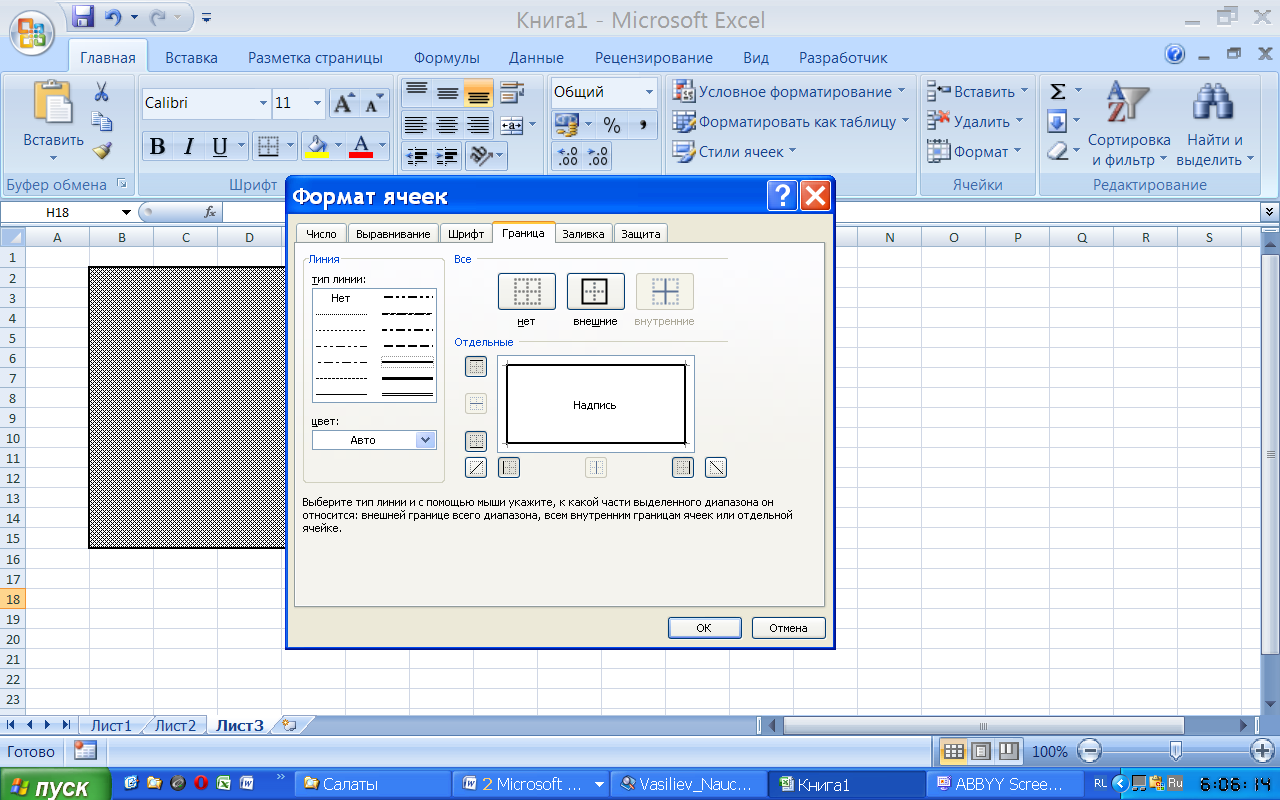
Task: Apply the yellow fill color bucket
Action: pos(317,147)
